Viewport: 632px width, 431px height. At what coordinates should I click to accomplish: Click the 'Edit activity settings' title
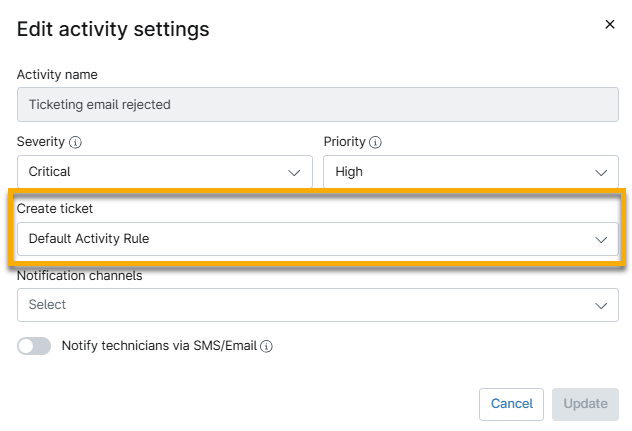[113, 29]
